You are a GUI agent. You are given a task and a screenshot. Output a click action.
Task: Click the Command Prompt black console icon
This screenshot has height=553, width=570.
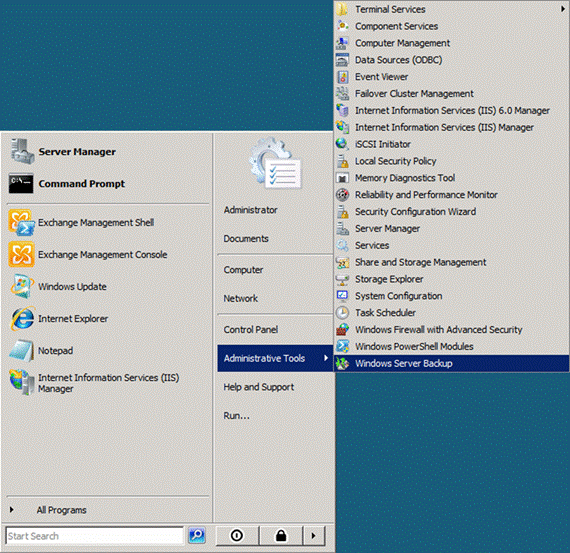[x=21, y=183]
